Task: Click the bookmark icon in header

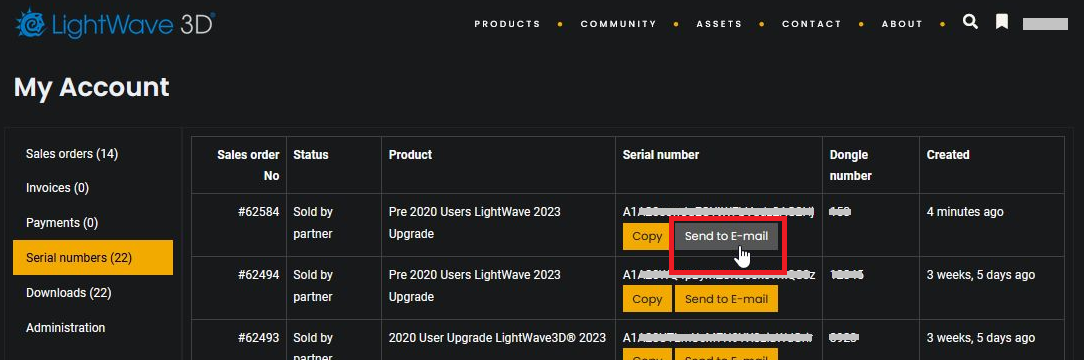Action: tap(1002, 22)
